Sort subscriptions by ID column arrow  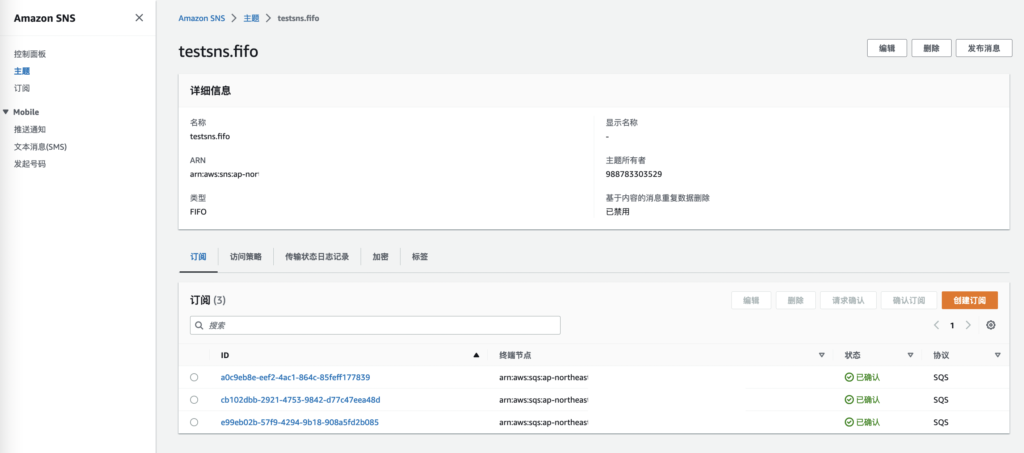pyautogui.click(x=476, y=355)
